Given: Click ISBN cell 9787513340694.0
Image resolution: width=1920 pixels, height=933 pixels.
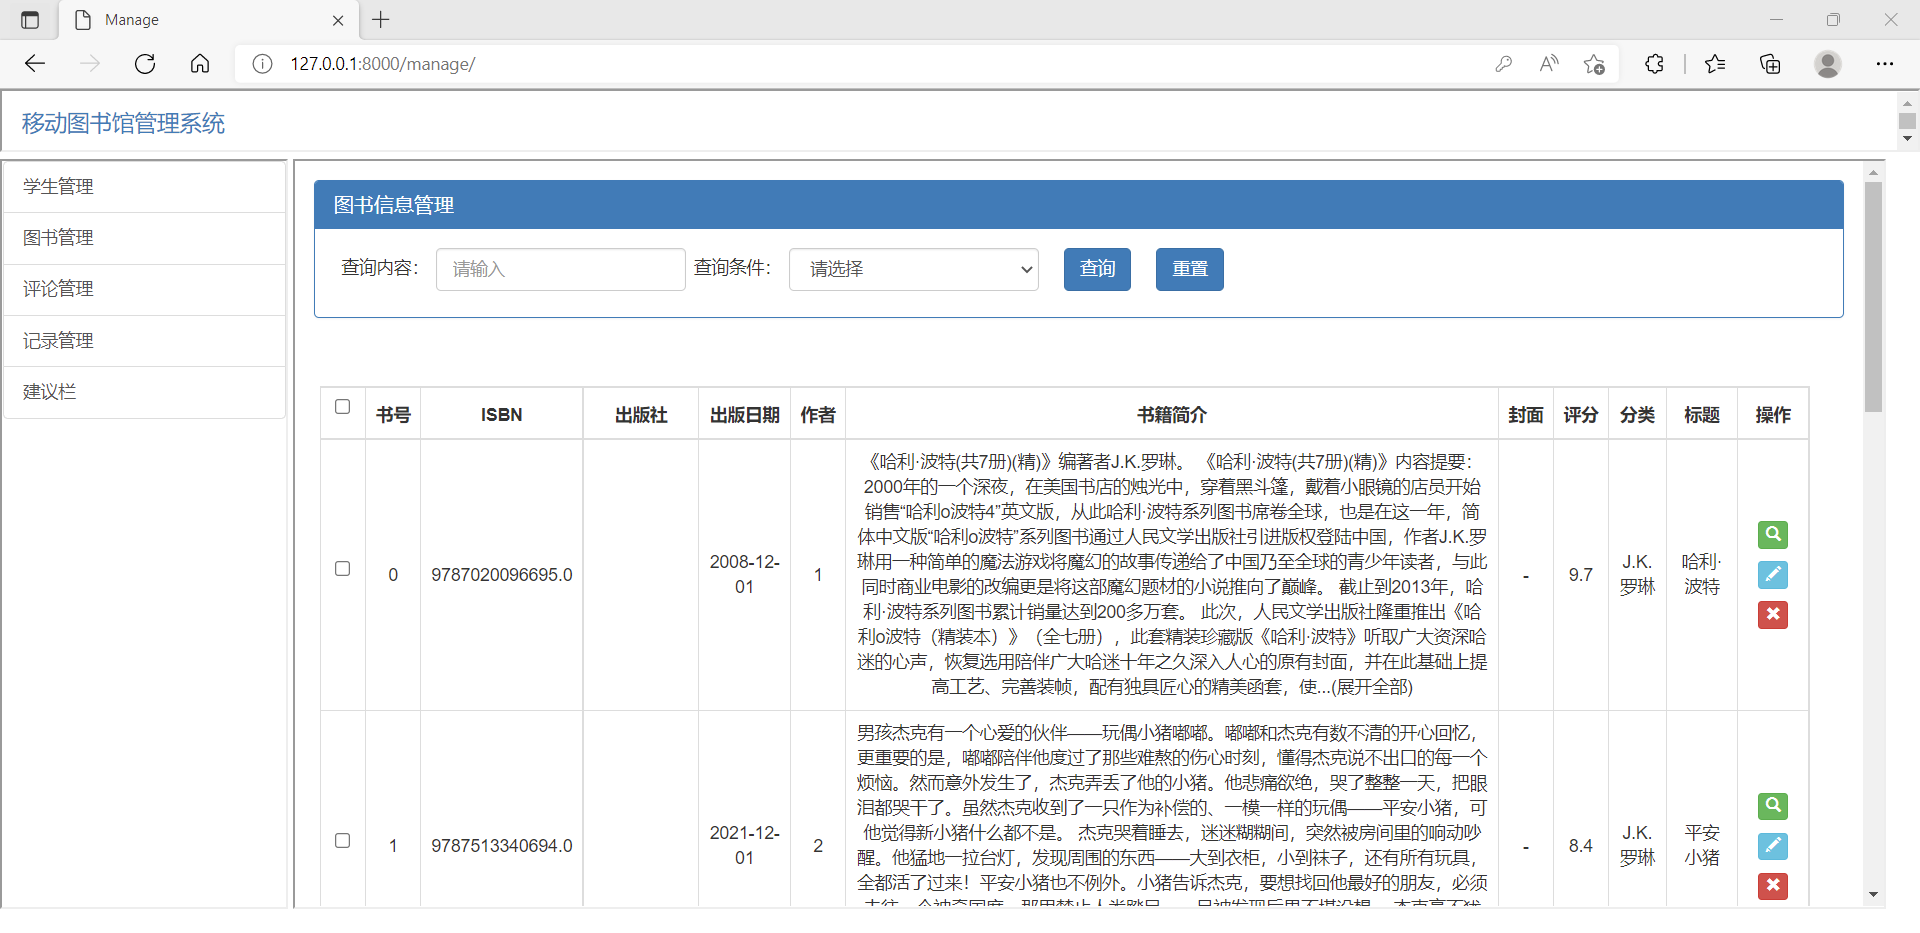Looking at the screenshot, I should tap(502, 846).
